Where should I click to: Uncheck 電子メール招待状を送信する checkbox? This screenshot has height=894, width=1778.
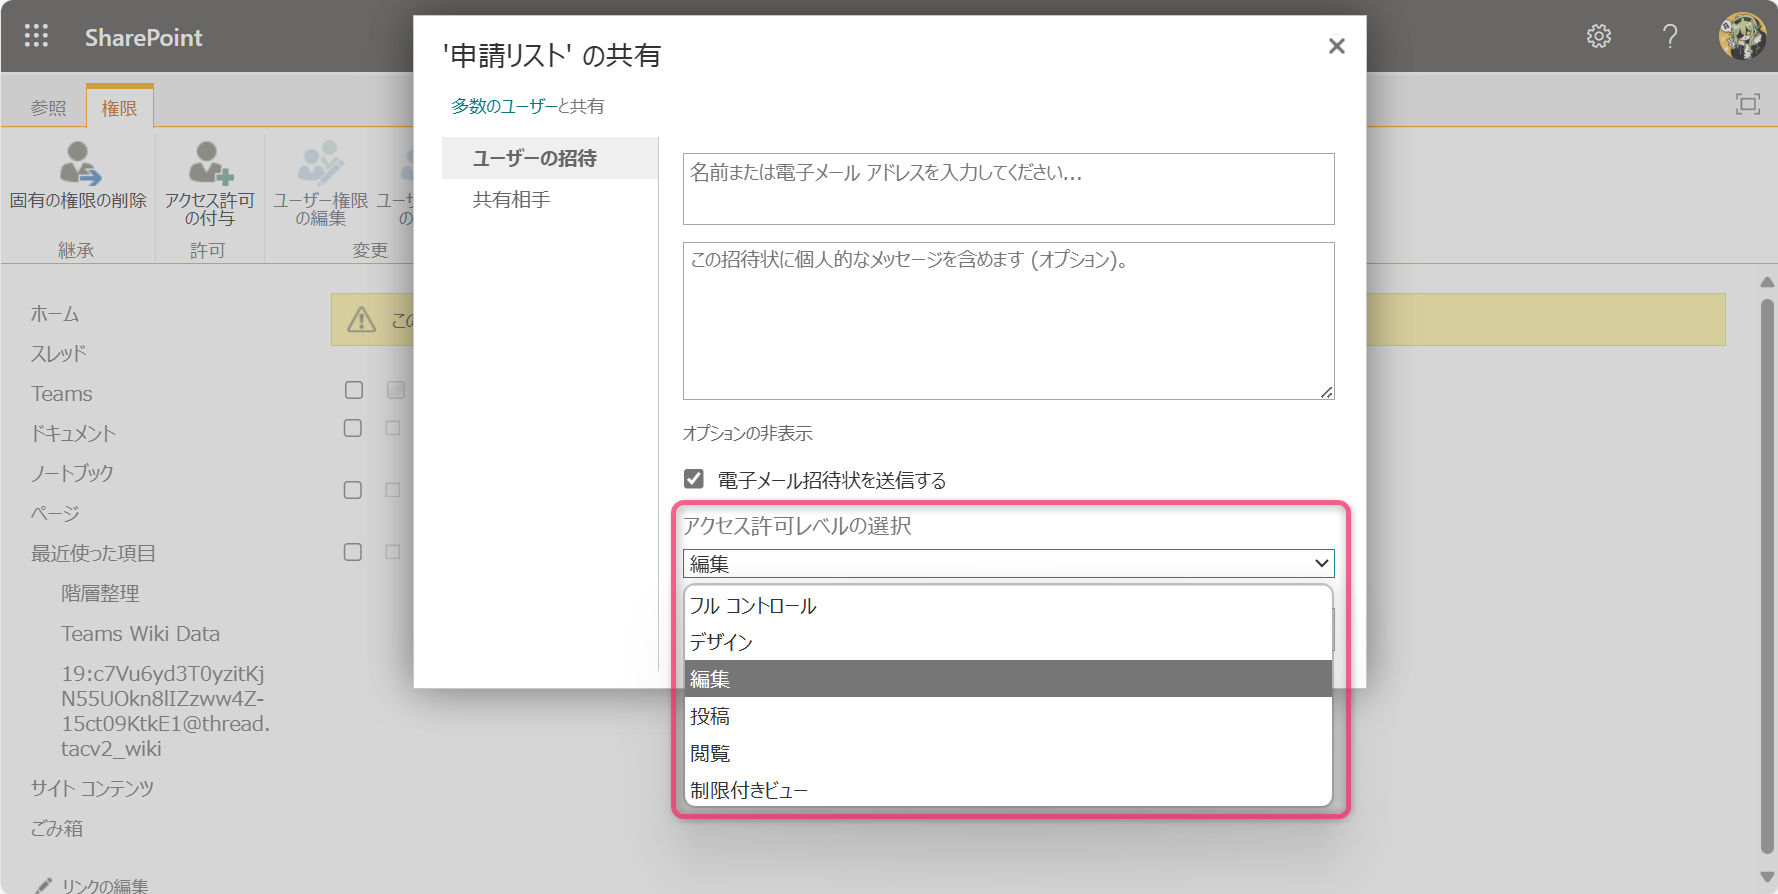coord(694,479)
